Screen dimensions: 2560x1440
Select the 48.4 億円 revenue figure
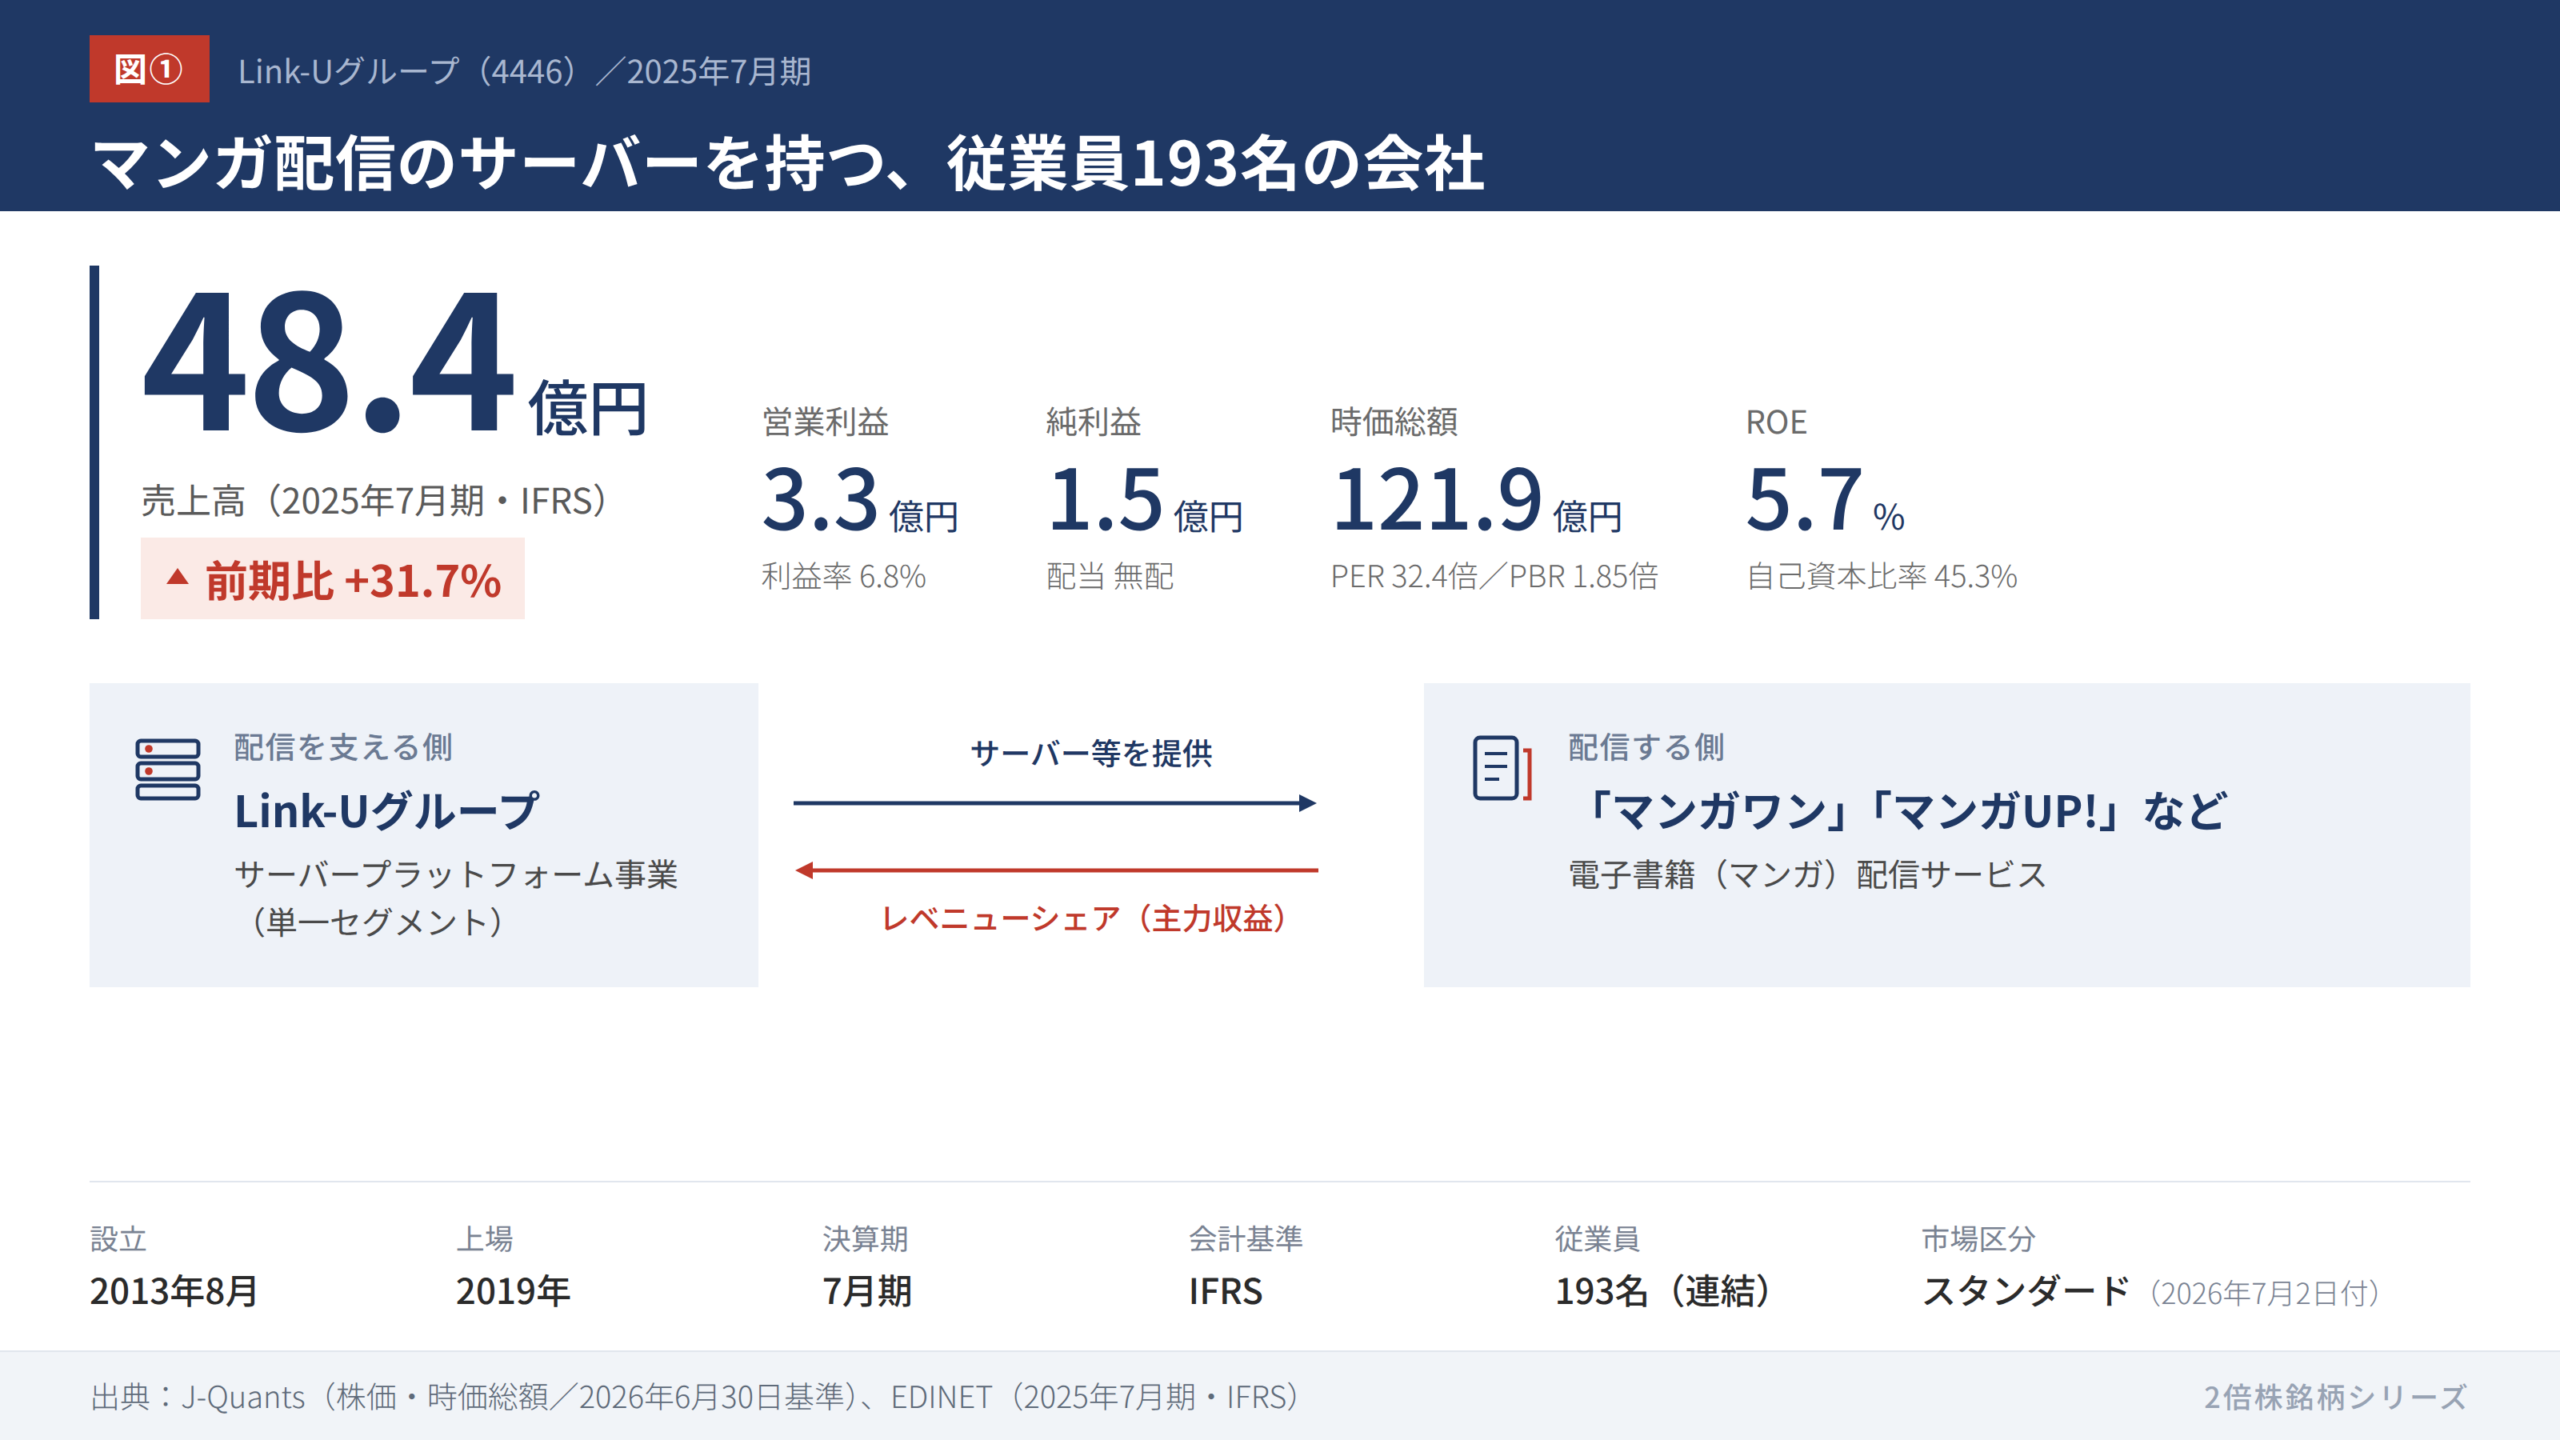tap(395, 363)
